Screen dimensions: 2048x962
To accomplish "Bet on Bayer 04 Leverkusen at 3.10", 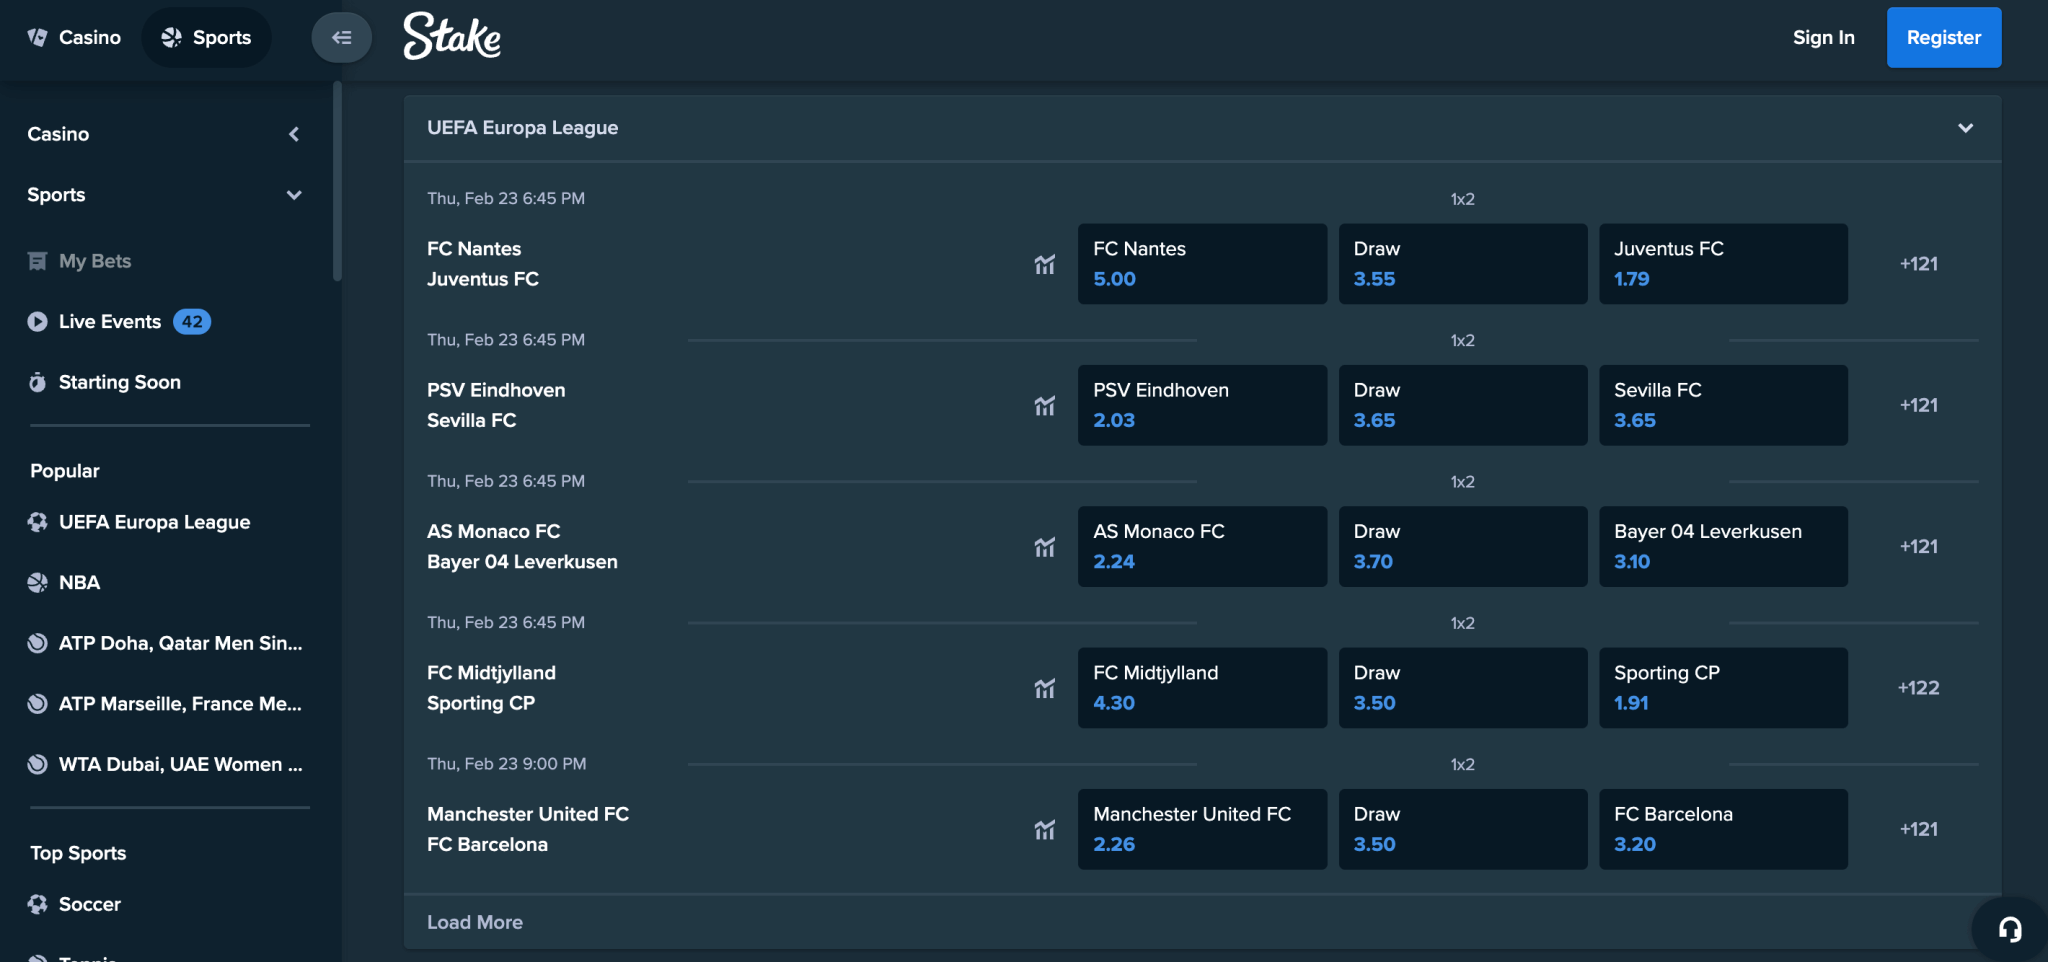I will coord(1723,547).
